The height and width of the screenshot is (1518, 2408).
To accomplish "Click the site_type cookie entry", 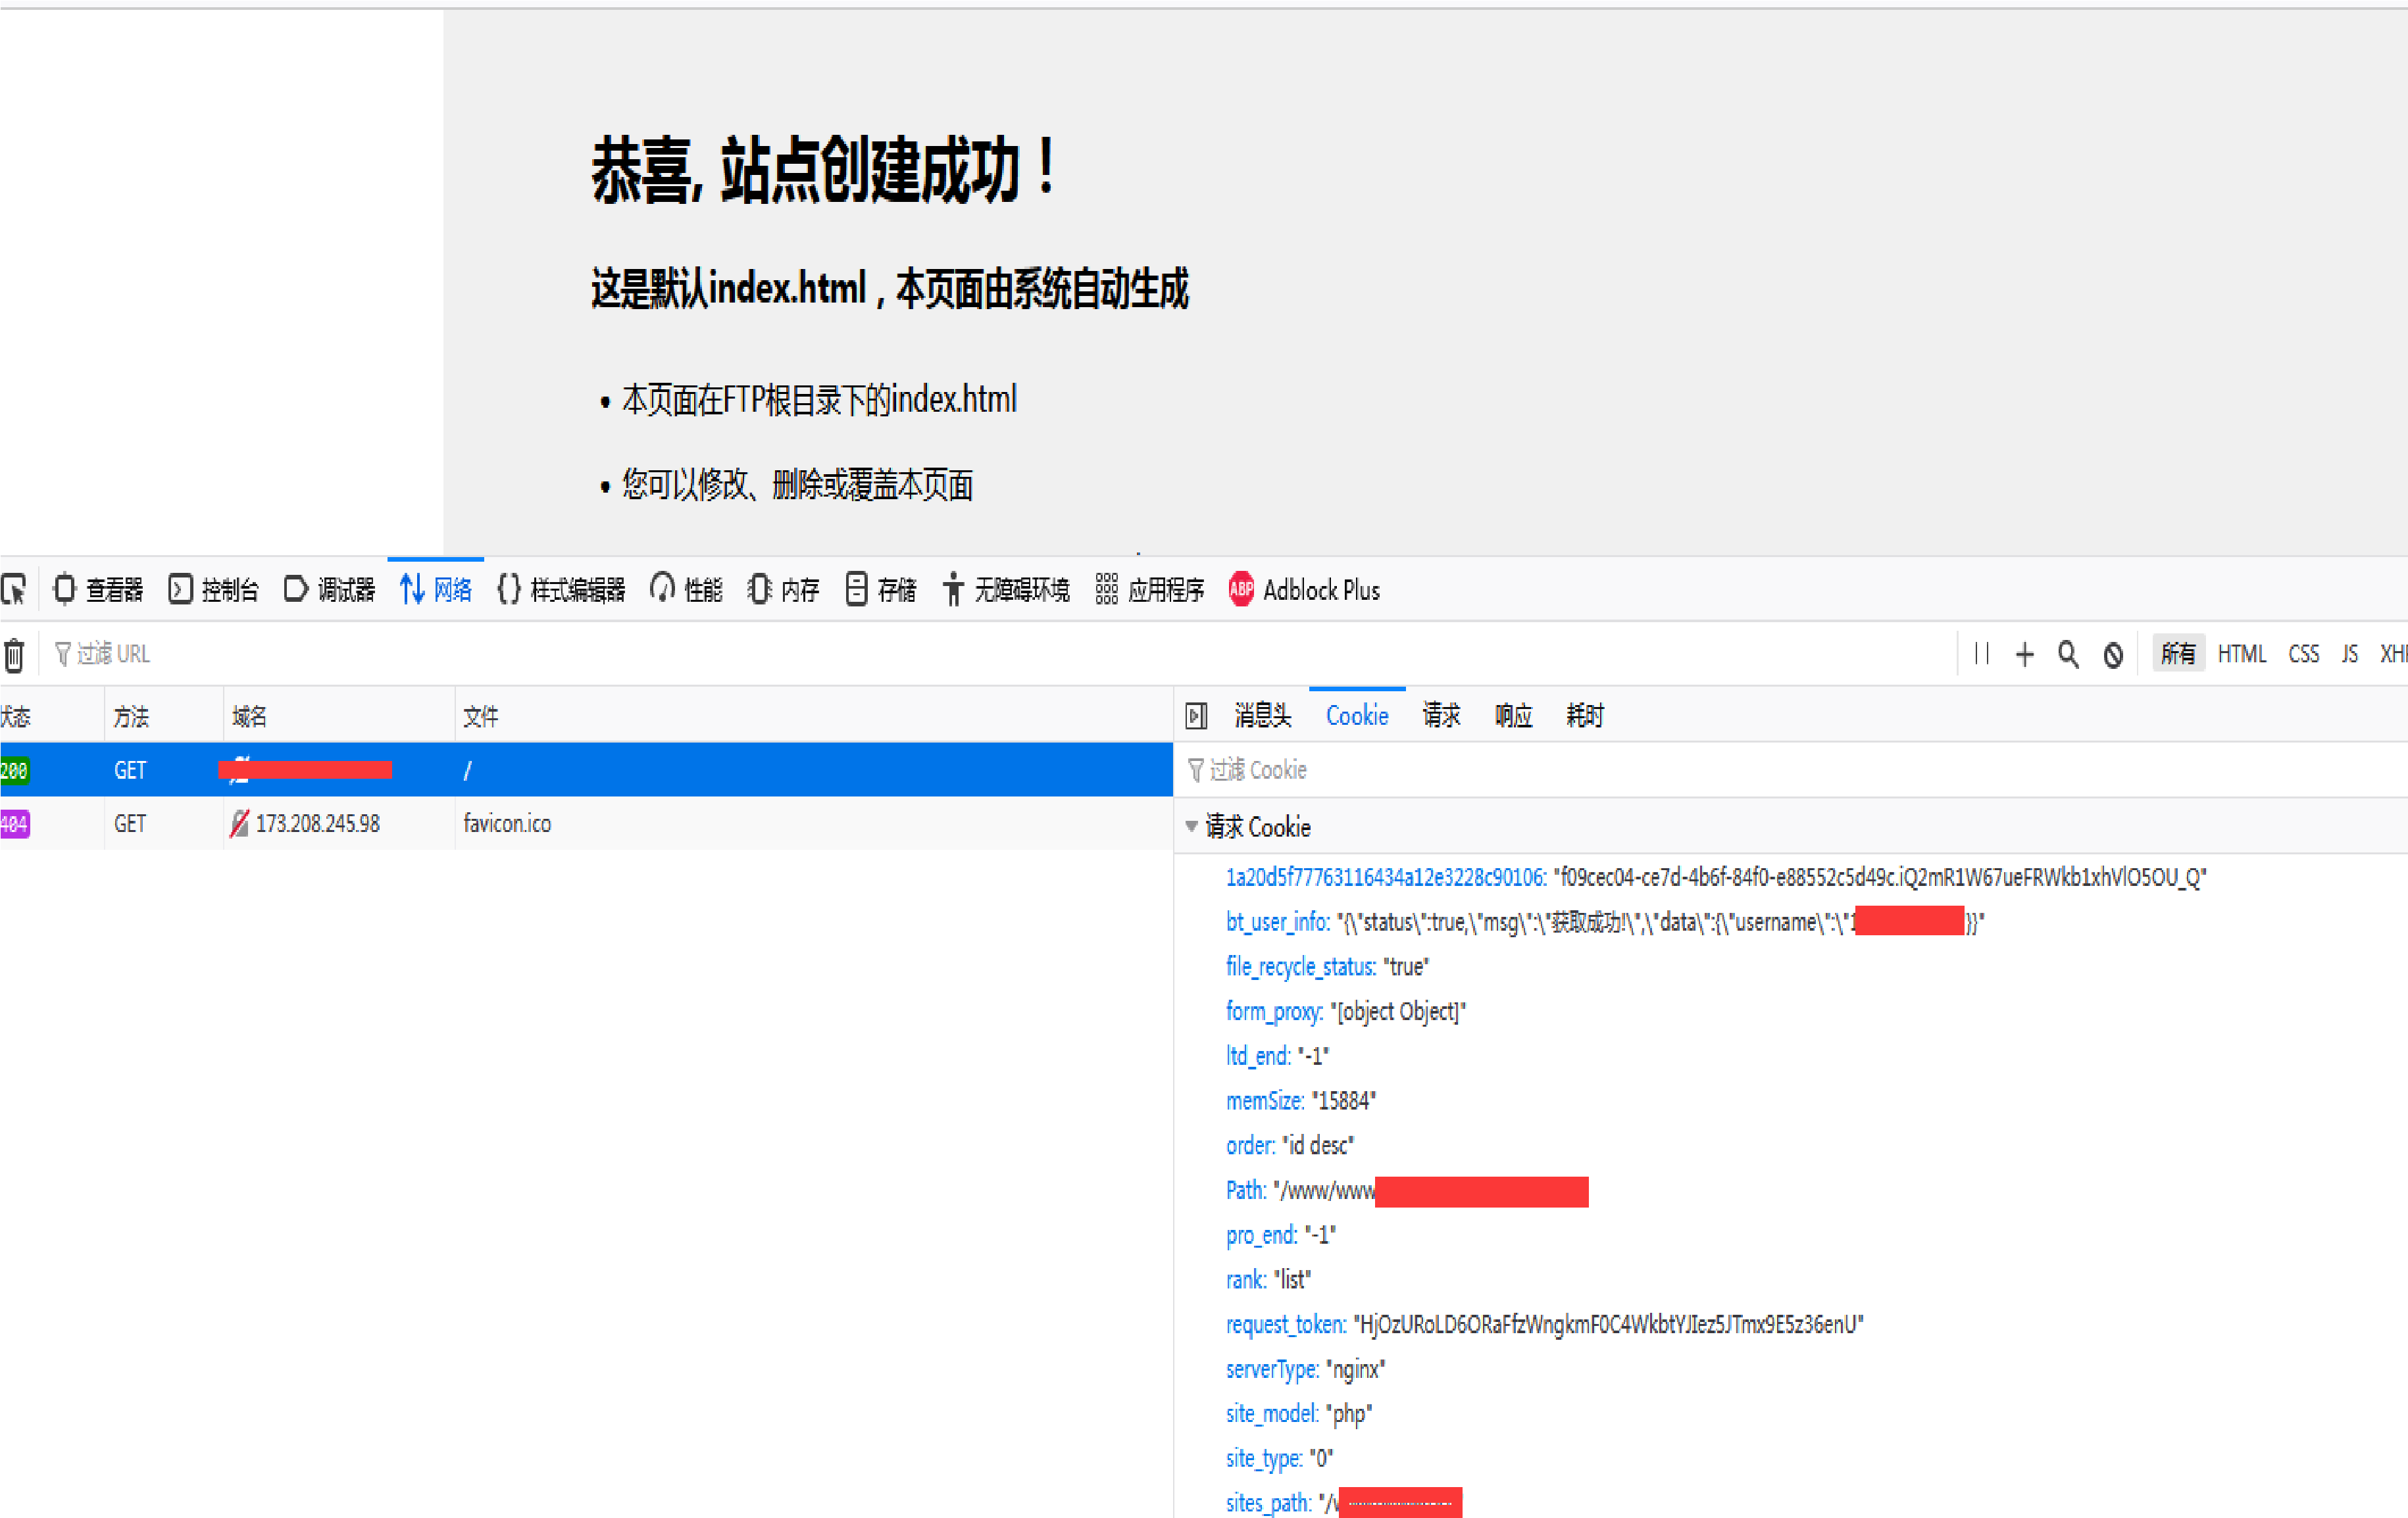I will coord(1280,1459).
